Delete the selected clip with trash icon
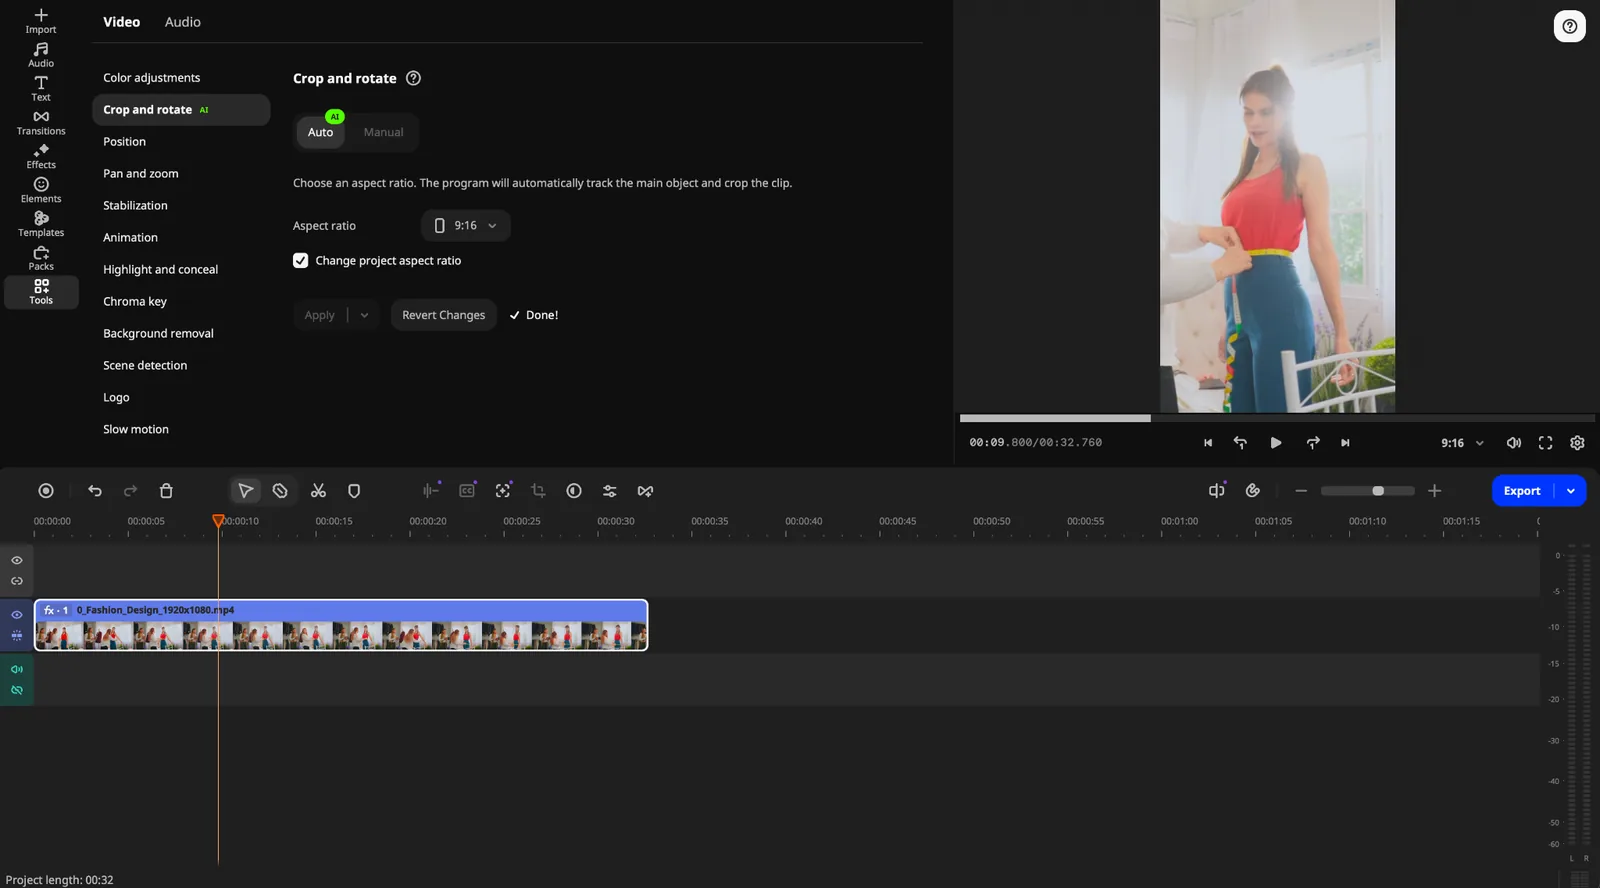 click(166, 491)
